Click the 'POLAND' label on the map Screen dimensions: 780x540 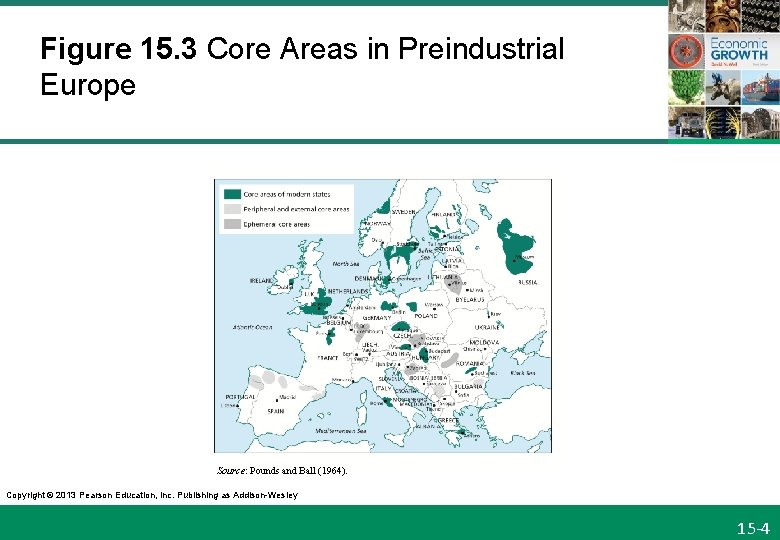[426, 316]
